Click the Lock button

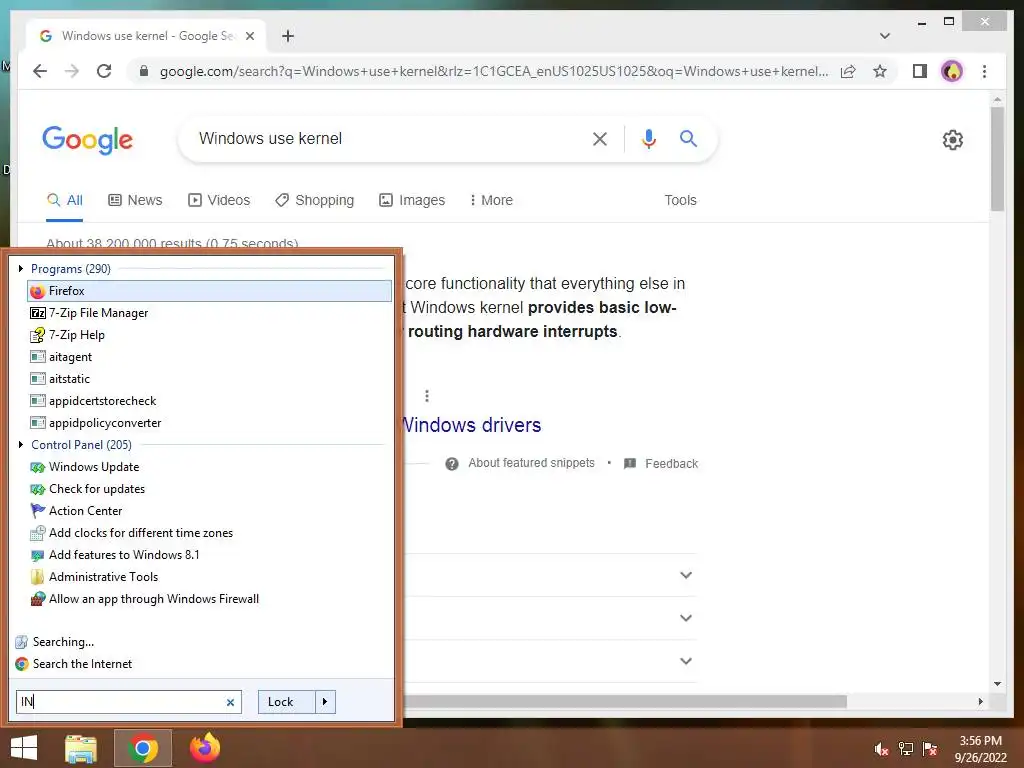click(x=286, y=702)
